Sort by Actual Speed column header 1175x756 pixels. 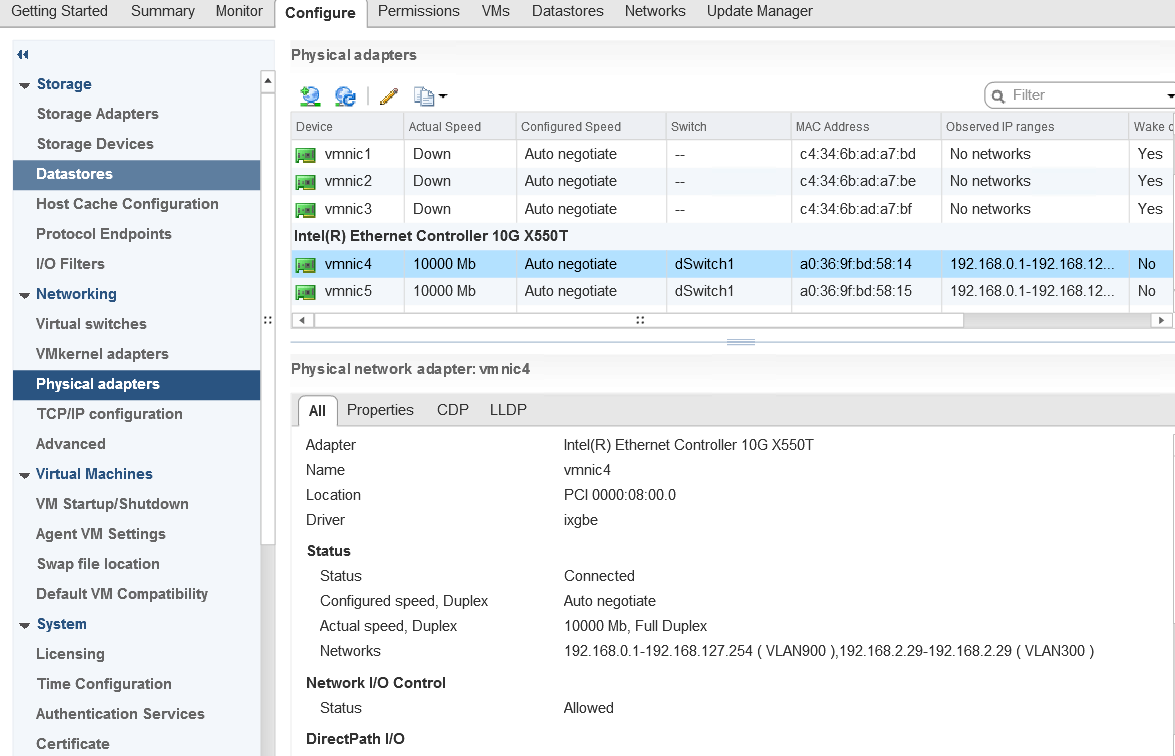click(x=459, y=127)
